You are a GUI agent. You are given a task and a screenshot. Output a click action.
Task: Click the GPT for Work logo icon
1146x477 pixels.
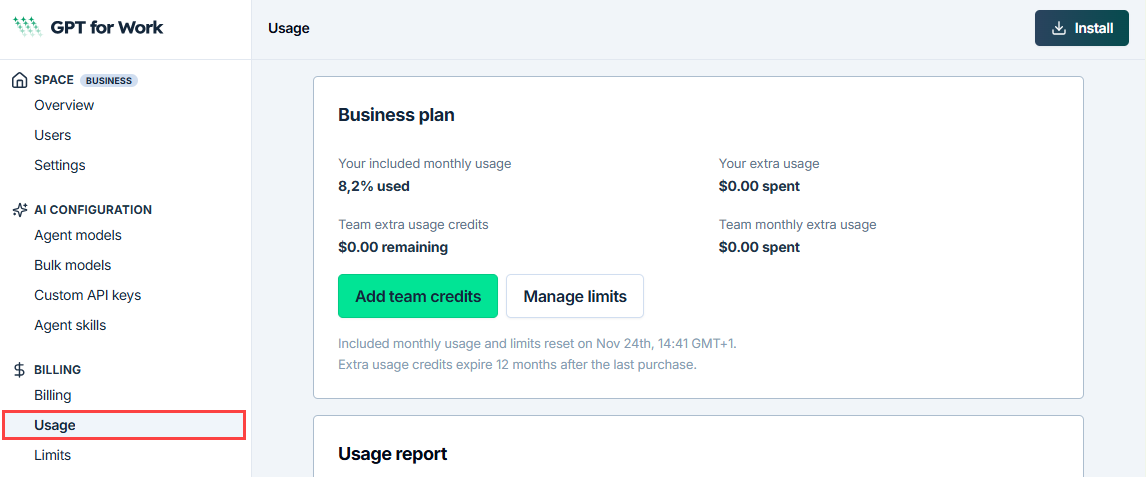click(x=28, y=27)
